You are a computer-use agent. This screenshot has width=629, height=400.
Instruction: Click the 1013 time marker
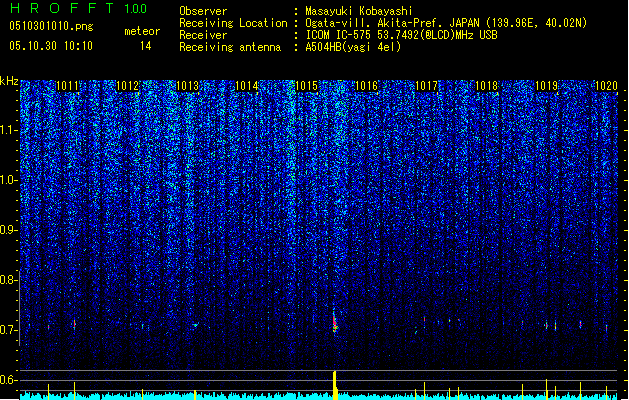[x=187, y=86]
